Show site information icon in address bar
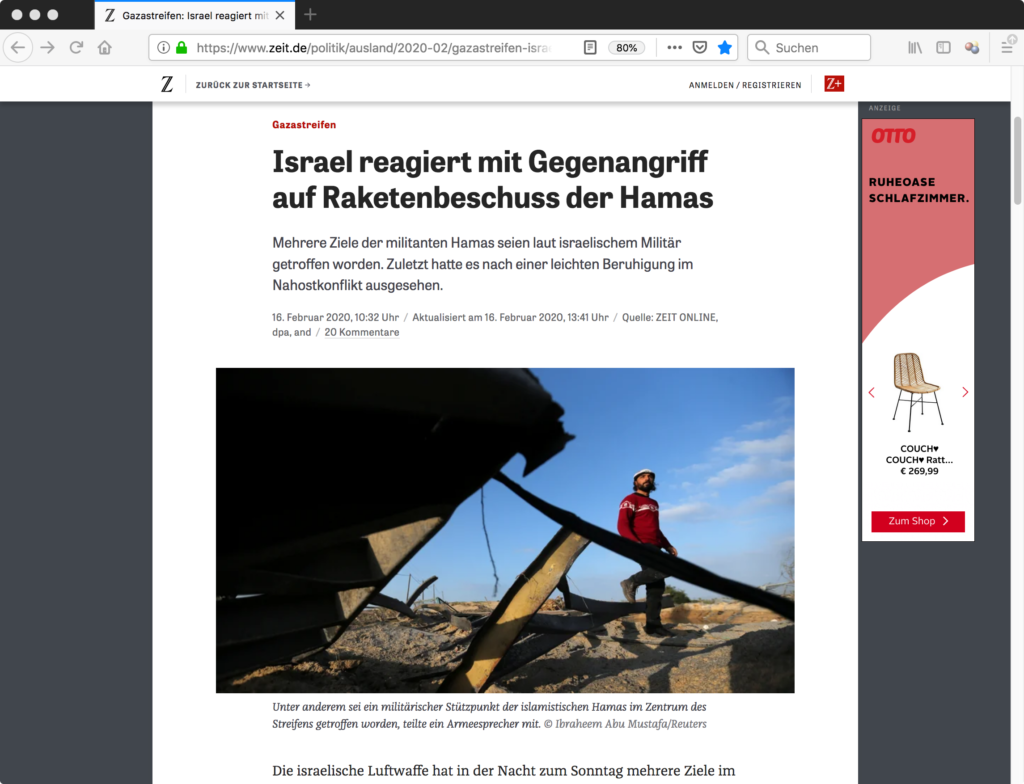This screenshot has height=784, width=1024. [x=163, y=48]
